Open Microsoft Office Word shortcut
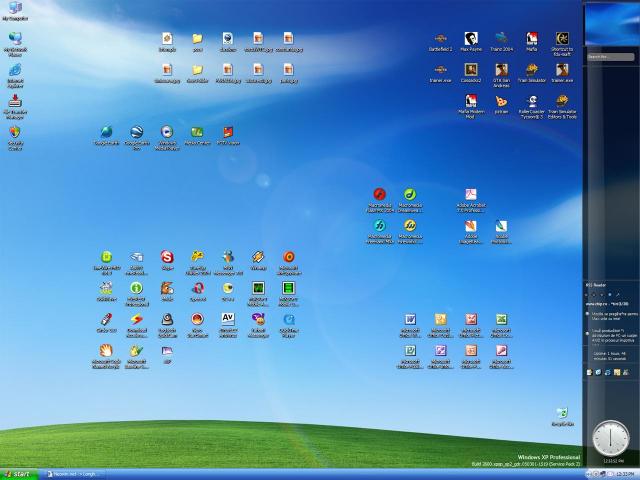Image resolution: width=640 pixels, height=480 pixels. 410,325
